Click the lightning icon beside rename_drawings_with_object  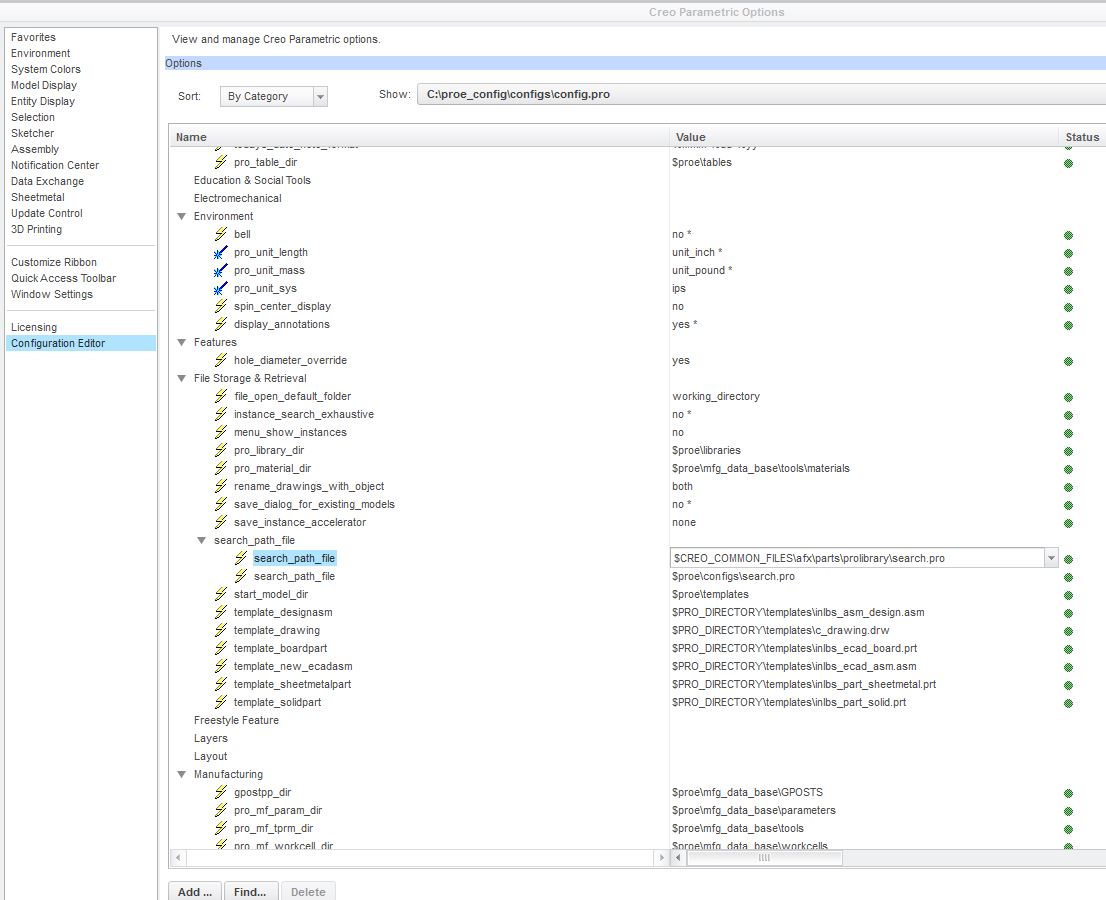pyautogui.click(x=221, y=486)
